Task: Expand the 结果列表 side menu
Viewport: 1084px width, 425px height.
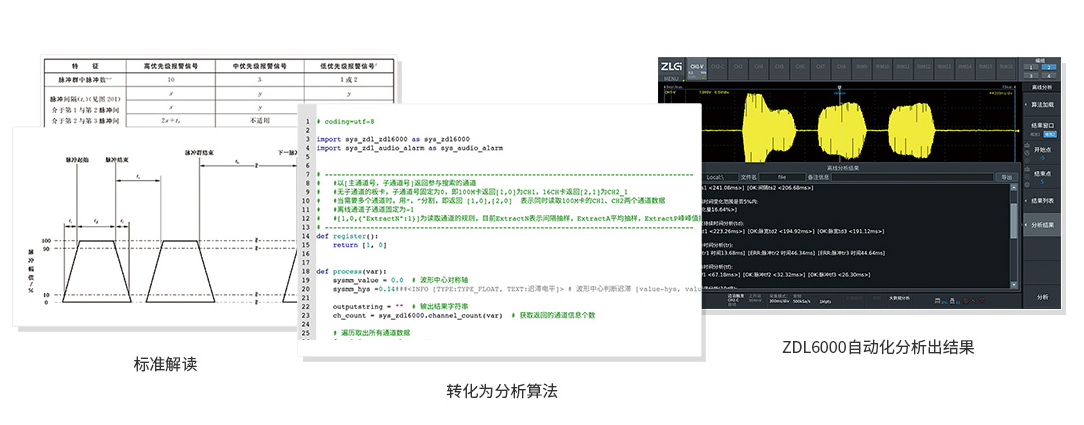Action: pos(1041,200)
